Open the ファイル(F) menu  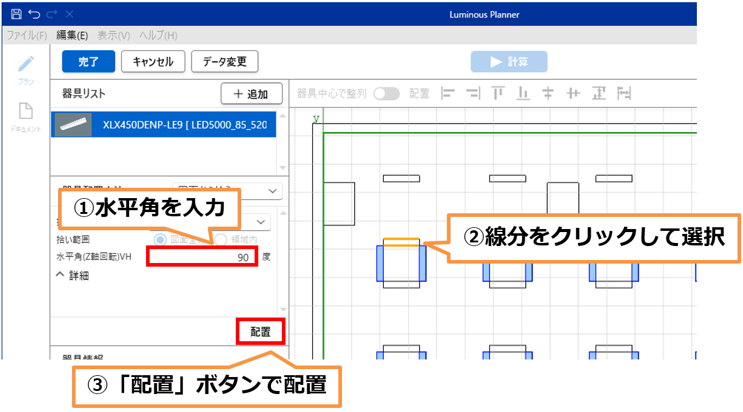tap(27, 35)
